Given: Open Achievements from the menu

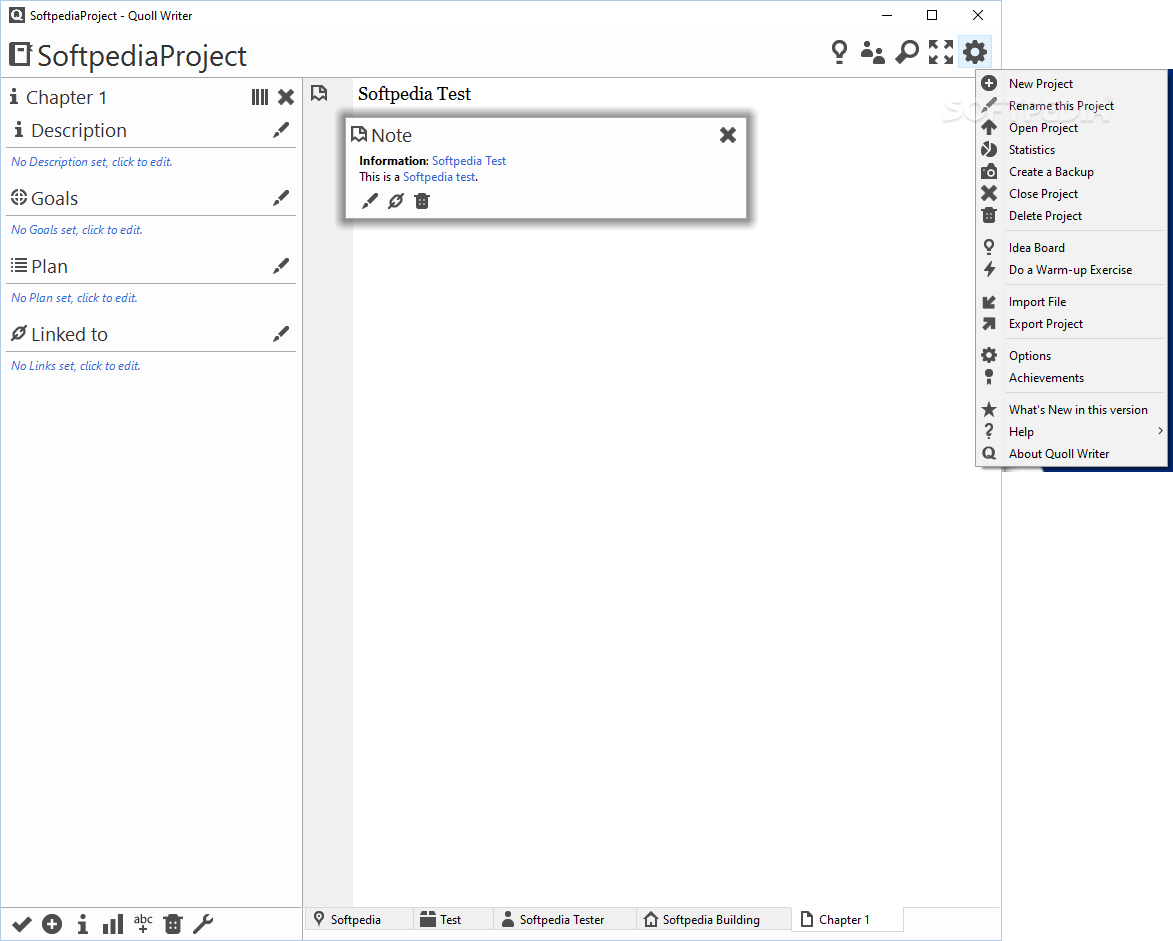Looking at the screenshot, I should (x=1071, y=378).
